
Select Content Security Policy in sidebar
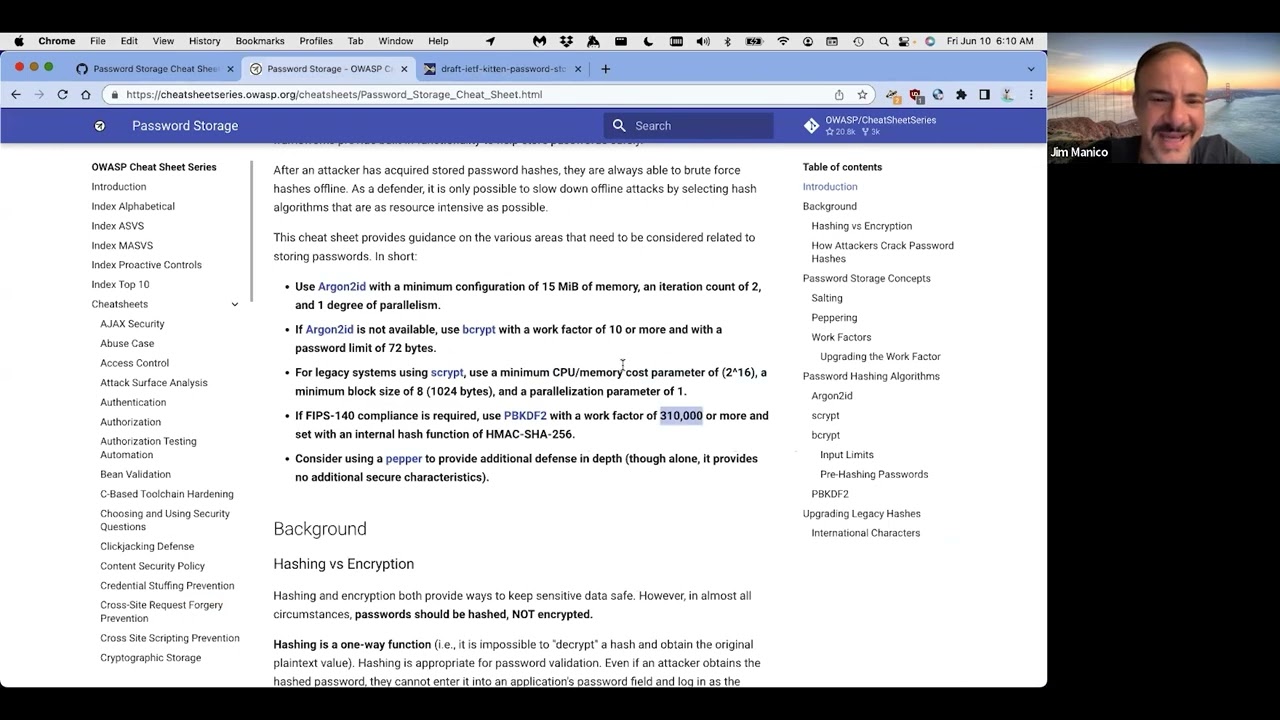pos(152,566)
